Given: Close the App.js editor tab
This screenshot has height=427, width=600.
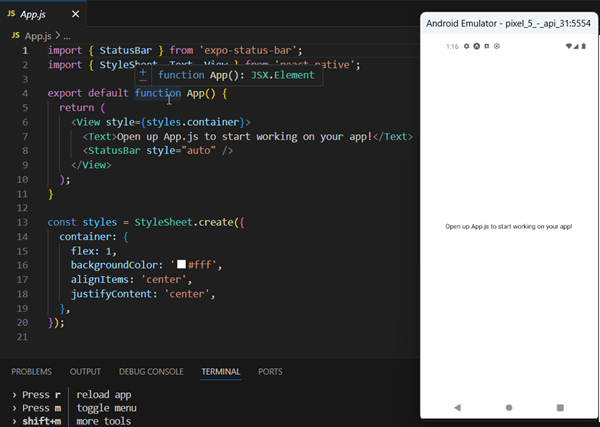Looking at the screenshot, I should 76,14.
